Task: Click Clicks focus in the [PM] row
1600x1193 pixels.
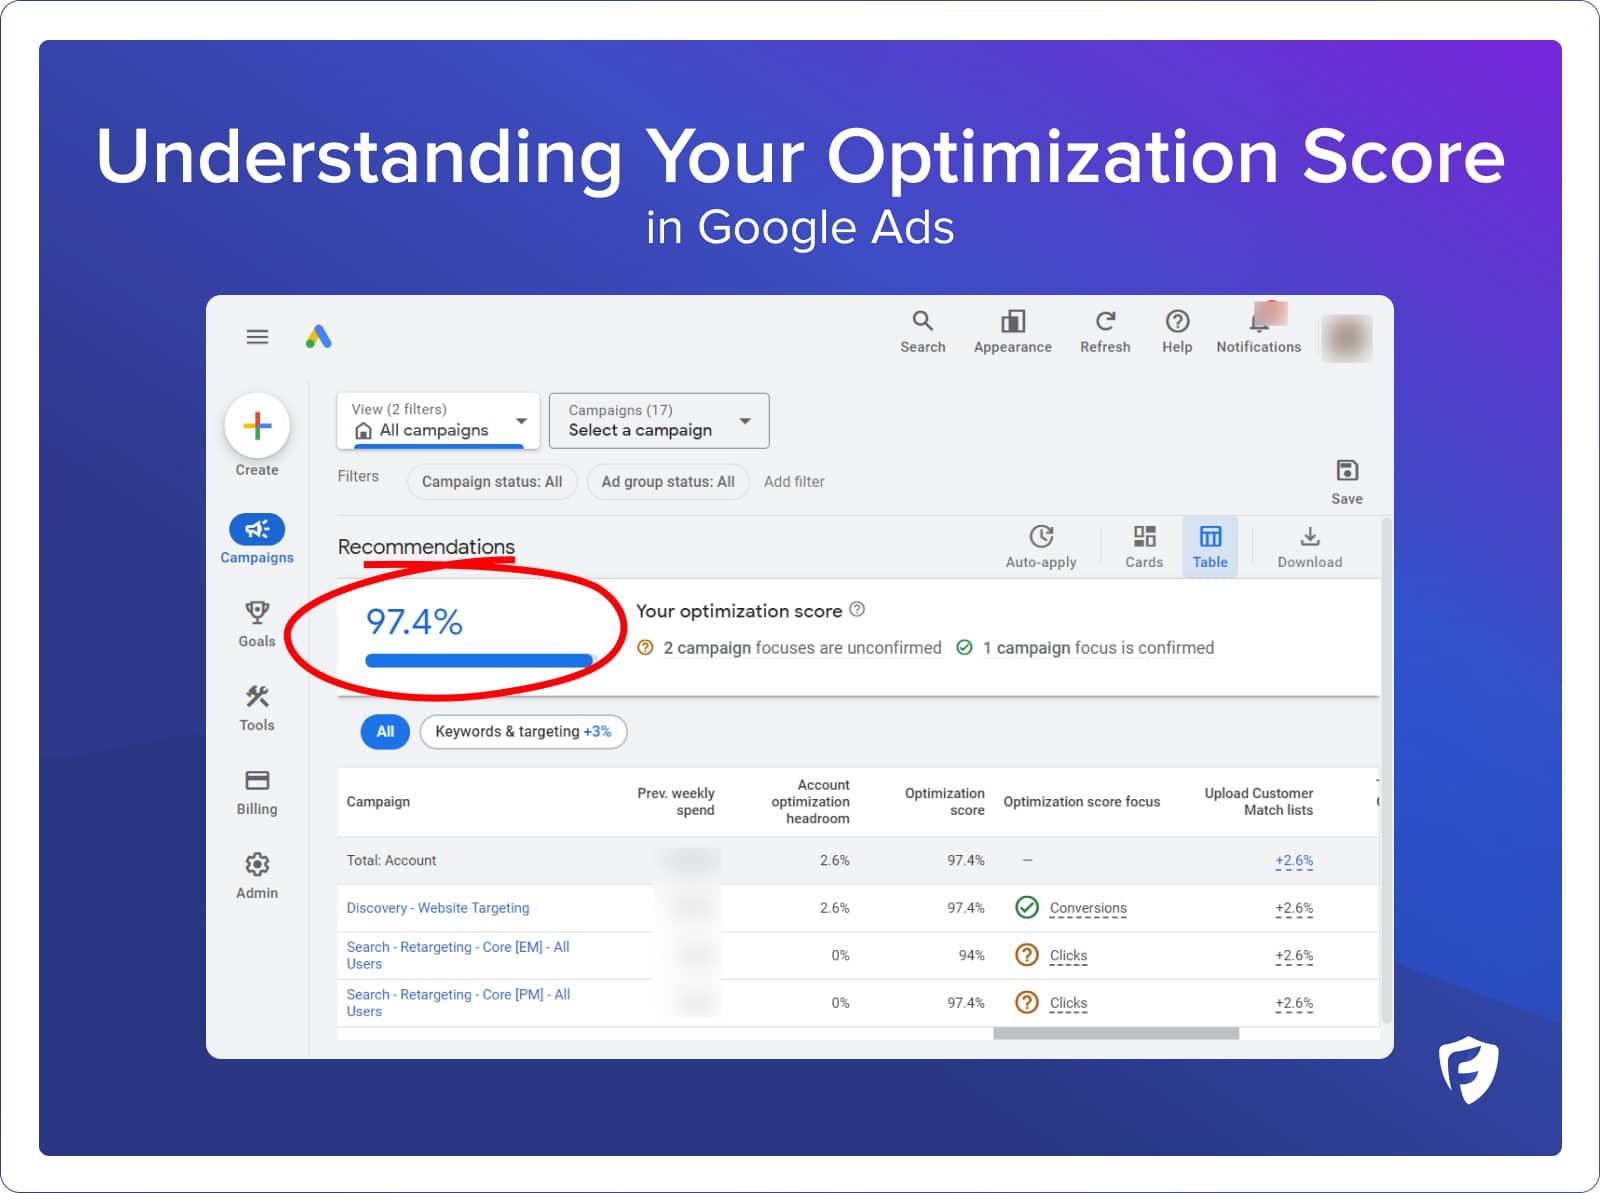Action: 1068,1003
